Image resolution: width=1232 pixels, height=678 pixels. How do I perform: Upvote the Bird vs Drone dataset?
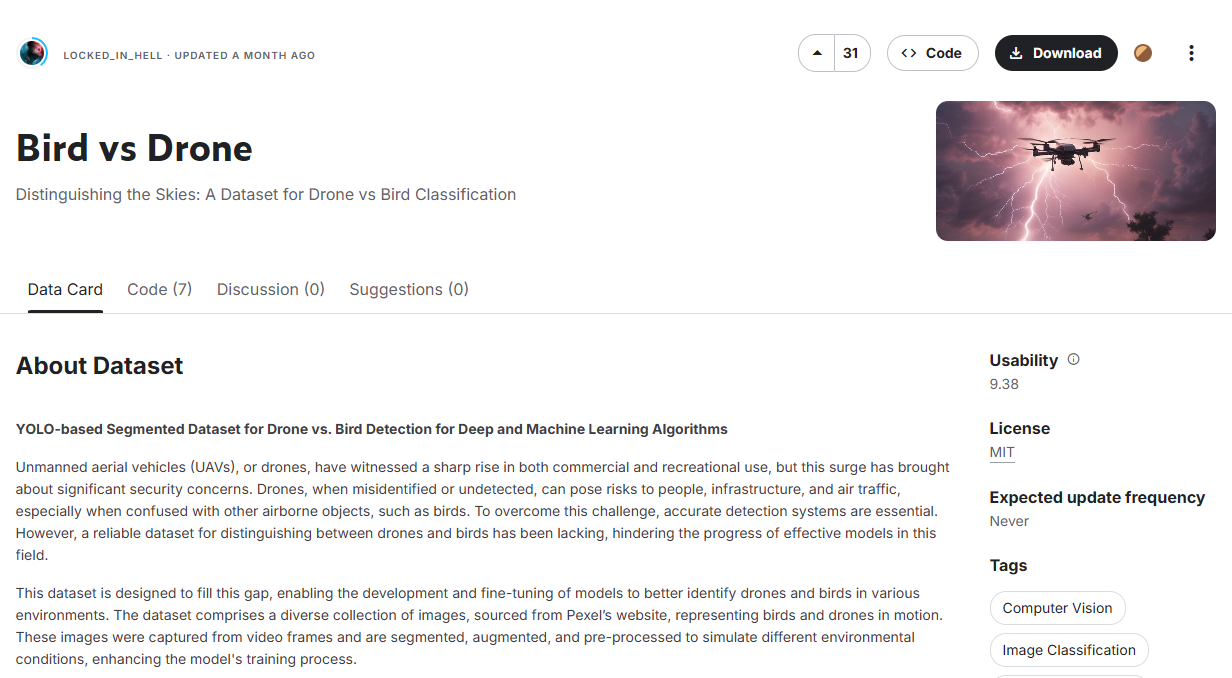[x=817, y=53]
